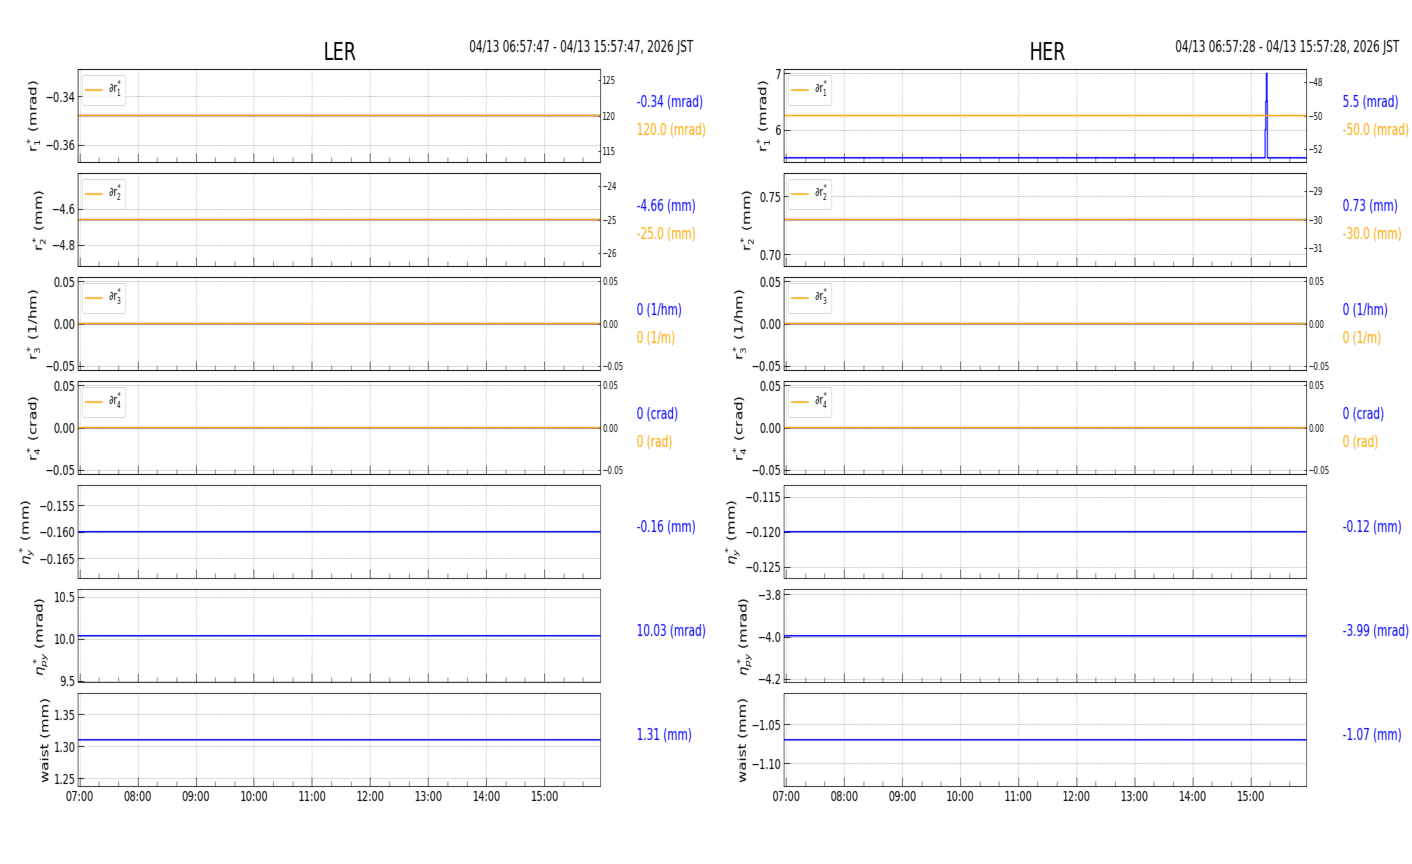Click the ∂r4* legend in HER plot

[810, 401]
